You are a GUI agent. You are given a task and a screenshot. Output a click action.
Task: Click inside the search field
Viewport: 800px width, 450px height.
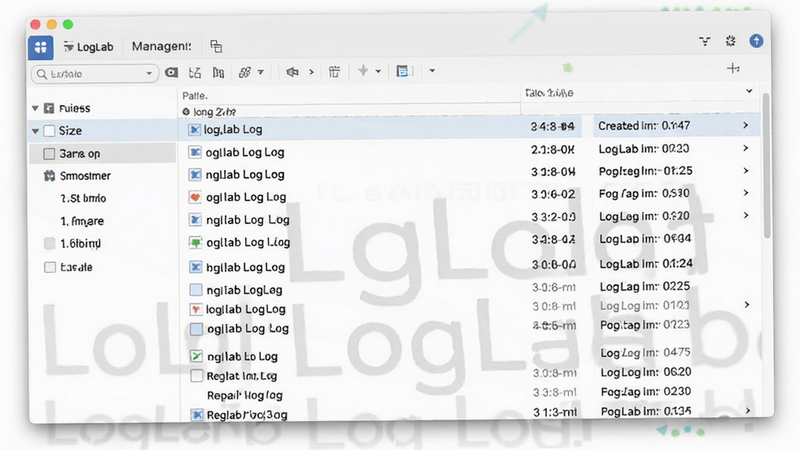[94, 74]
